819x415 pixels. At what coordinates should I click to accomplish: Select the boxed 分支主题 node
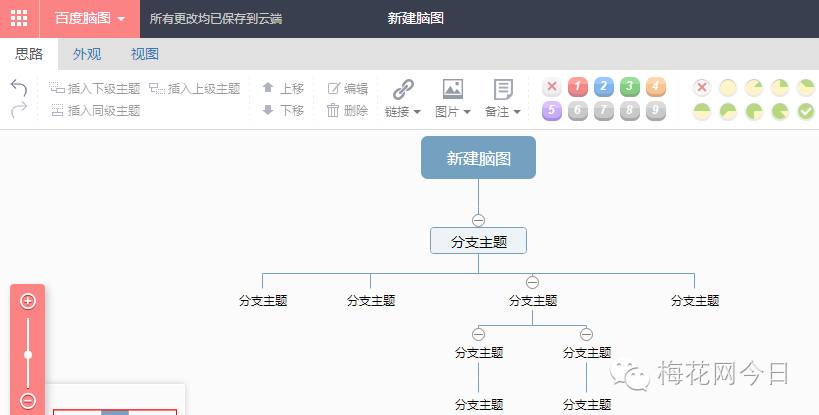[x=478, y=241]
